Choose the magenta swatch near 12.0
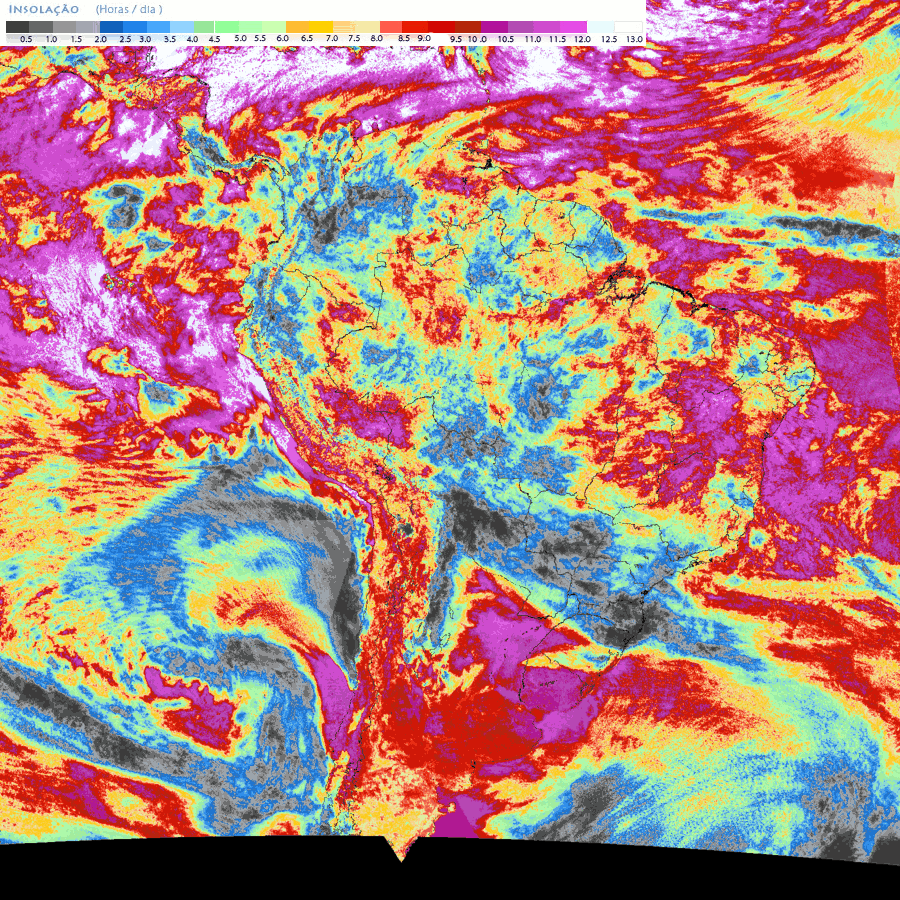900x900 pixels. 574,27
